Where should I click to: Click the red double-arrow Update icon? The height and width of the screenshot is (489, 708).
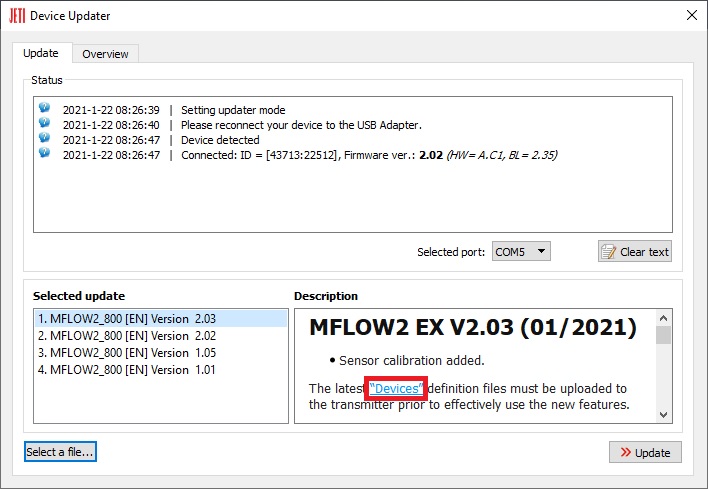pos(625,452)
